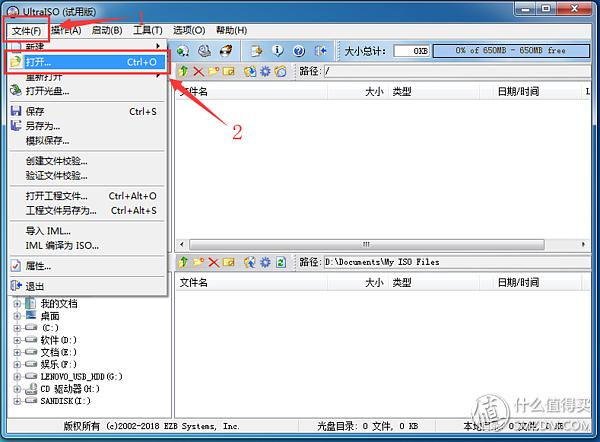This screenshot has height=442, width=600.
Task: Click rename icon in image pane toolbar
Action: [x=228, y=71]
